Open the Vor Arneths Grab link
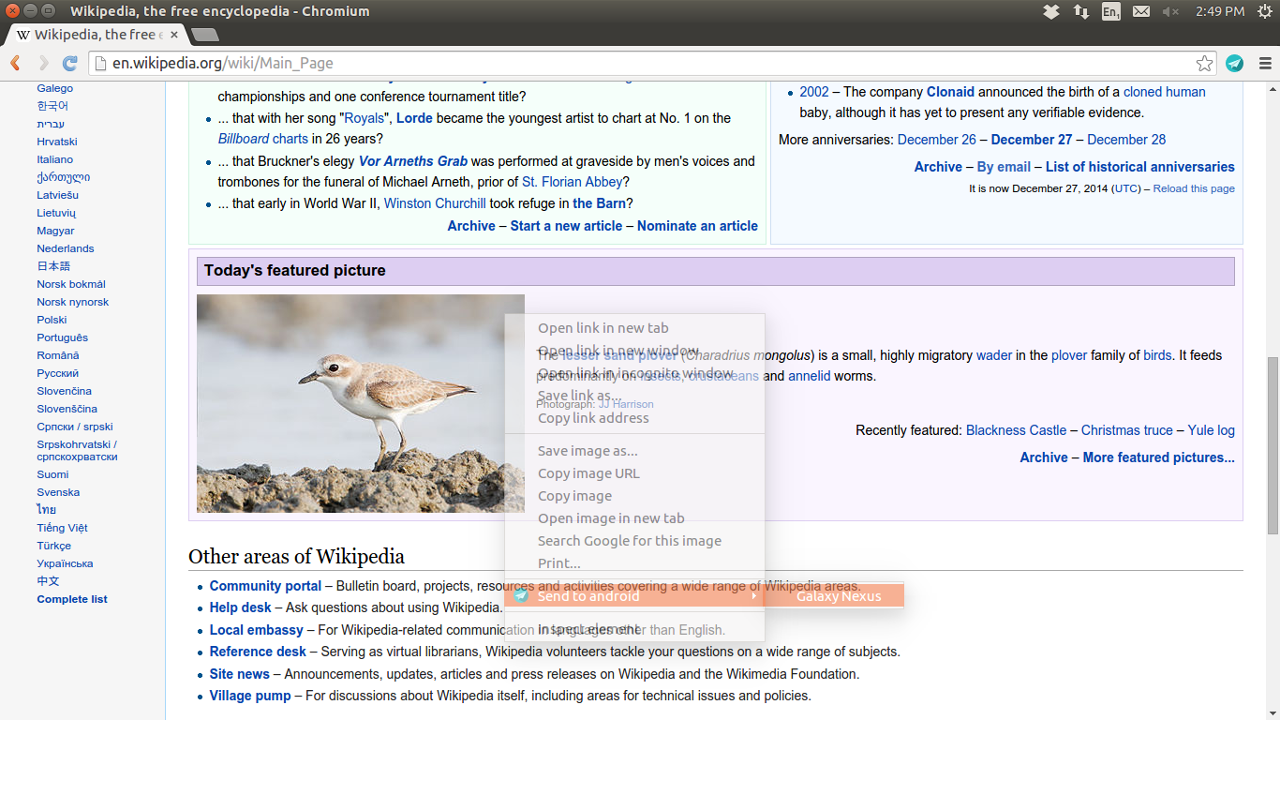The image size is (1280, 800). [x=413, y=161]
